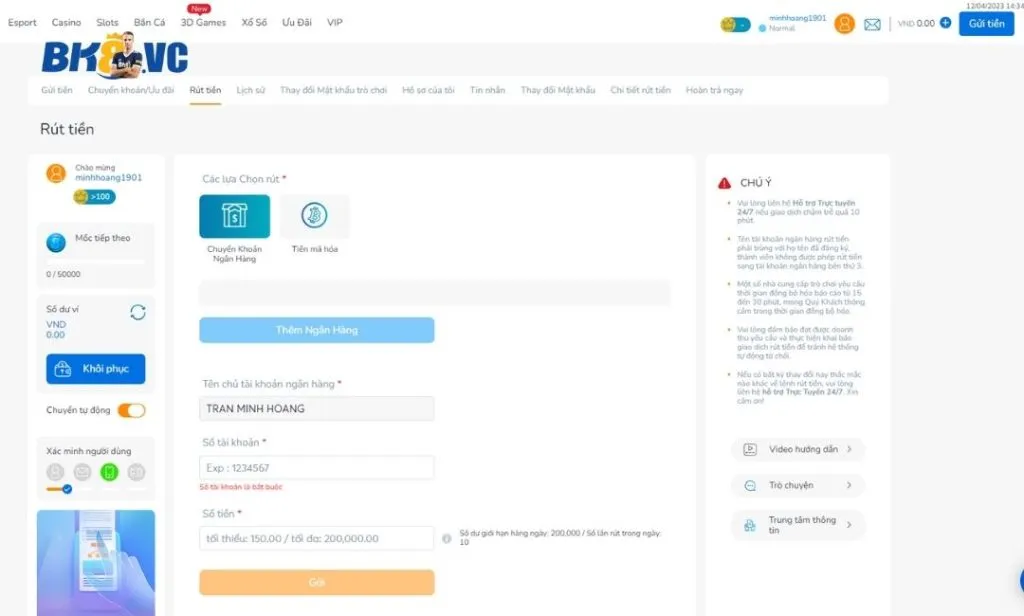Viewport: 1024px width, 616px height.
Task: Click the Số tài khoản input field
Action: click(317, 468)
